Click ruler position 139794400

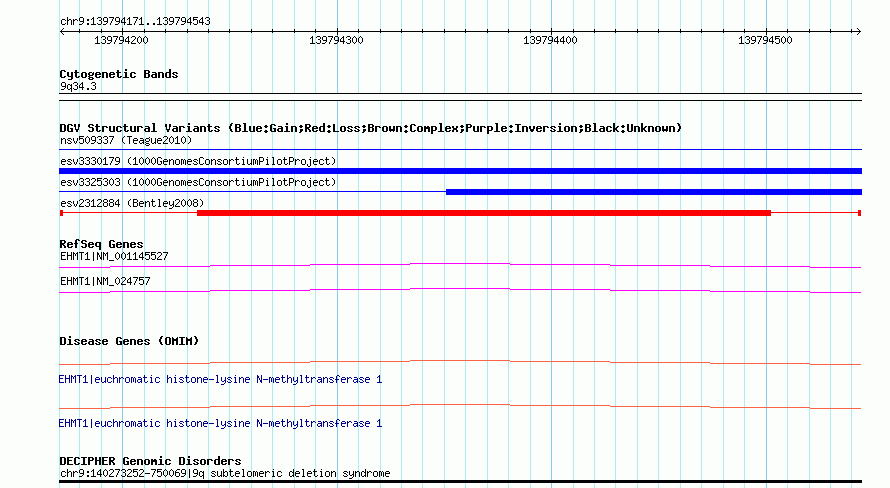click(550, 40)
